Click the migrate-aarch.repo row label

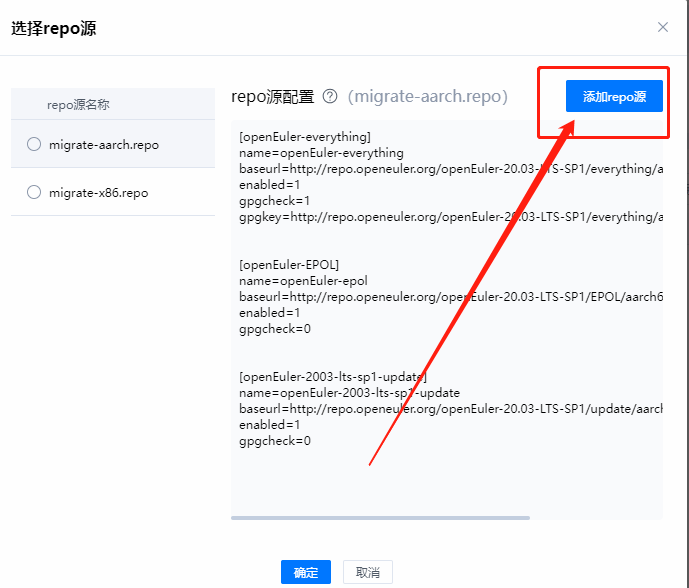[104, 145]
